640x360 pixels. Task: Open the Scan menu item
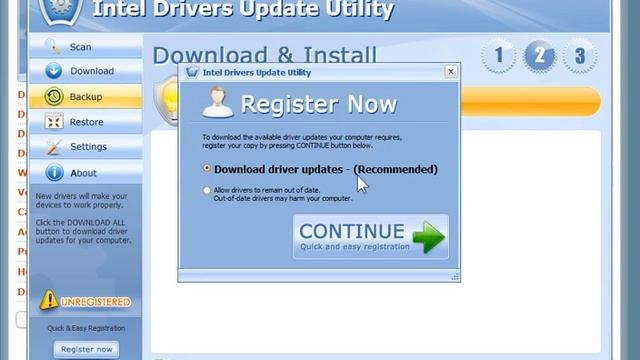click(86, 46)
